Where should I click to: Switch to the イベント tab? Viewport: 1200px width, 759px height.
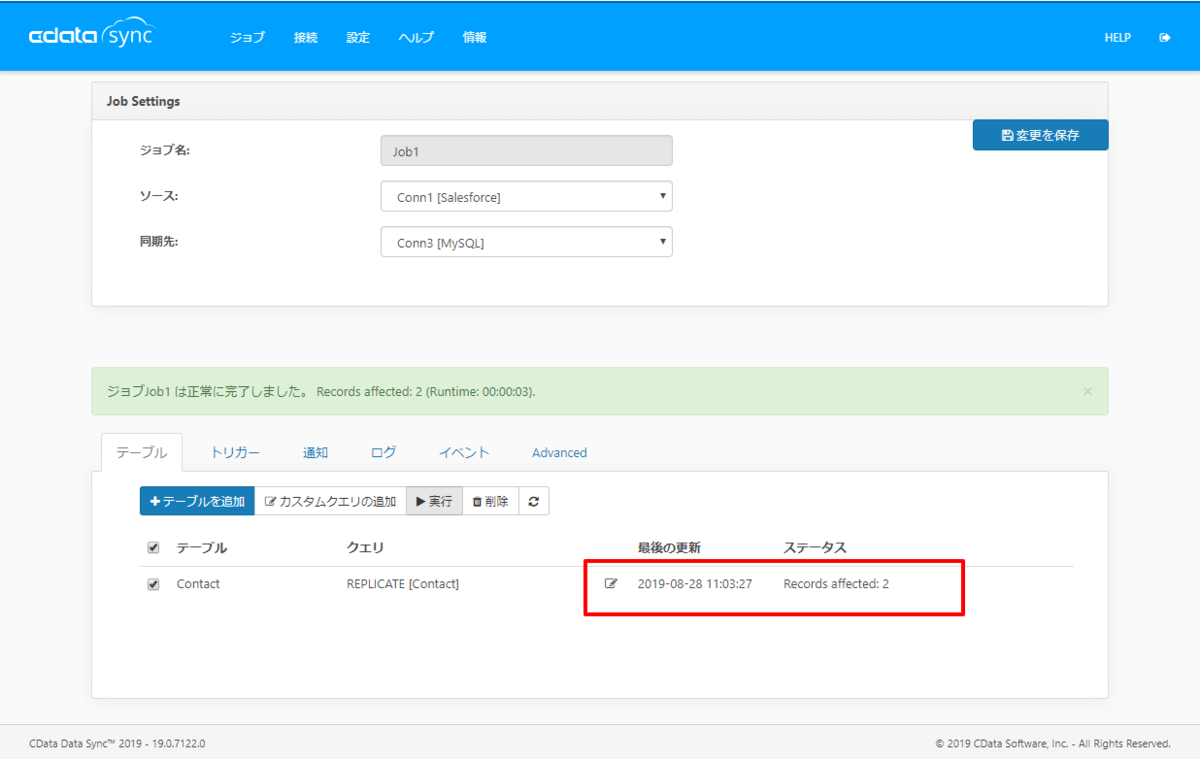[465, 453]
